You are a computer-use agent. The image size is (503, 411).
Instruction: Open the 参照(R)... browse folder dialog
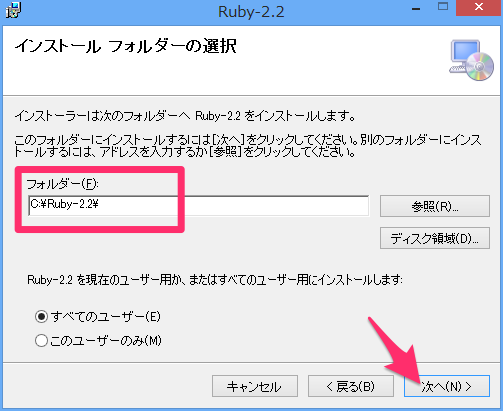point(435,206)
